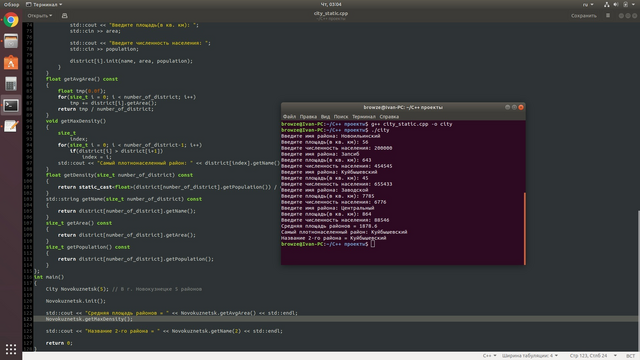The width and height of the screenshot is (640, 360).
Task: Open the C++ language selector in status bar
Action: pyautogui.click(x=489, y=356)
